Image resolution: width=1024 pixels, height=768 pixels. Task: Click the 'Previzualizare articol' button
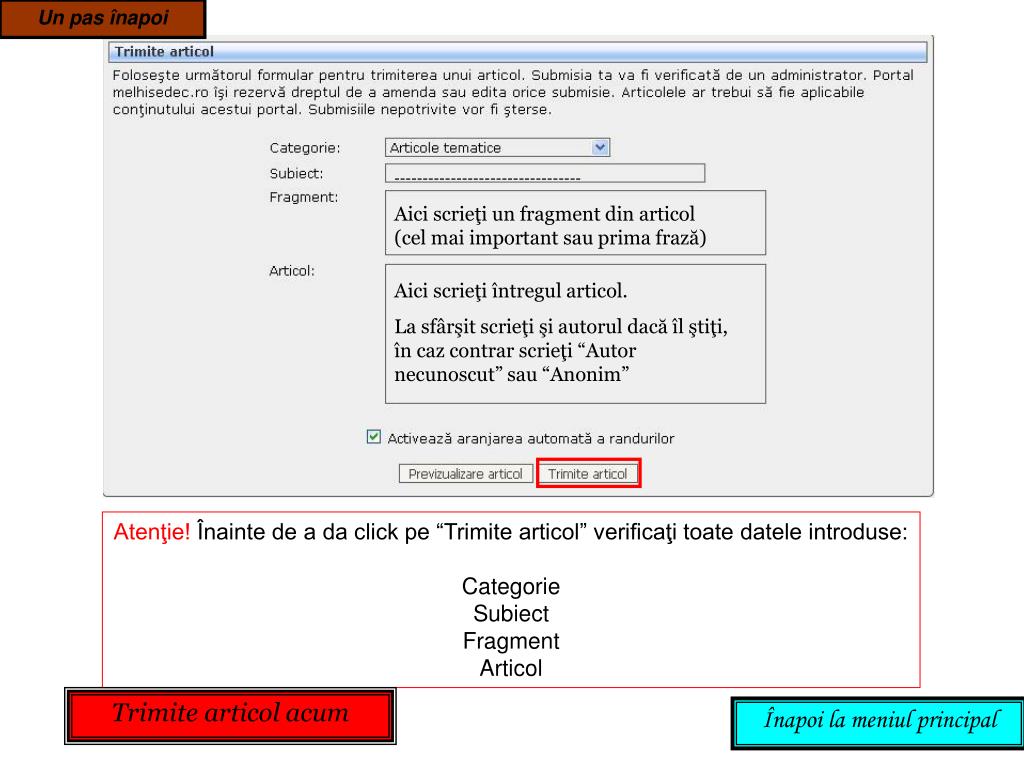(x=466, y=473)
